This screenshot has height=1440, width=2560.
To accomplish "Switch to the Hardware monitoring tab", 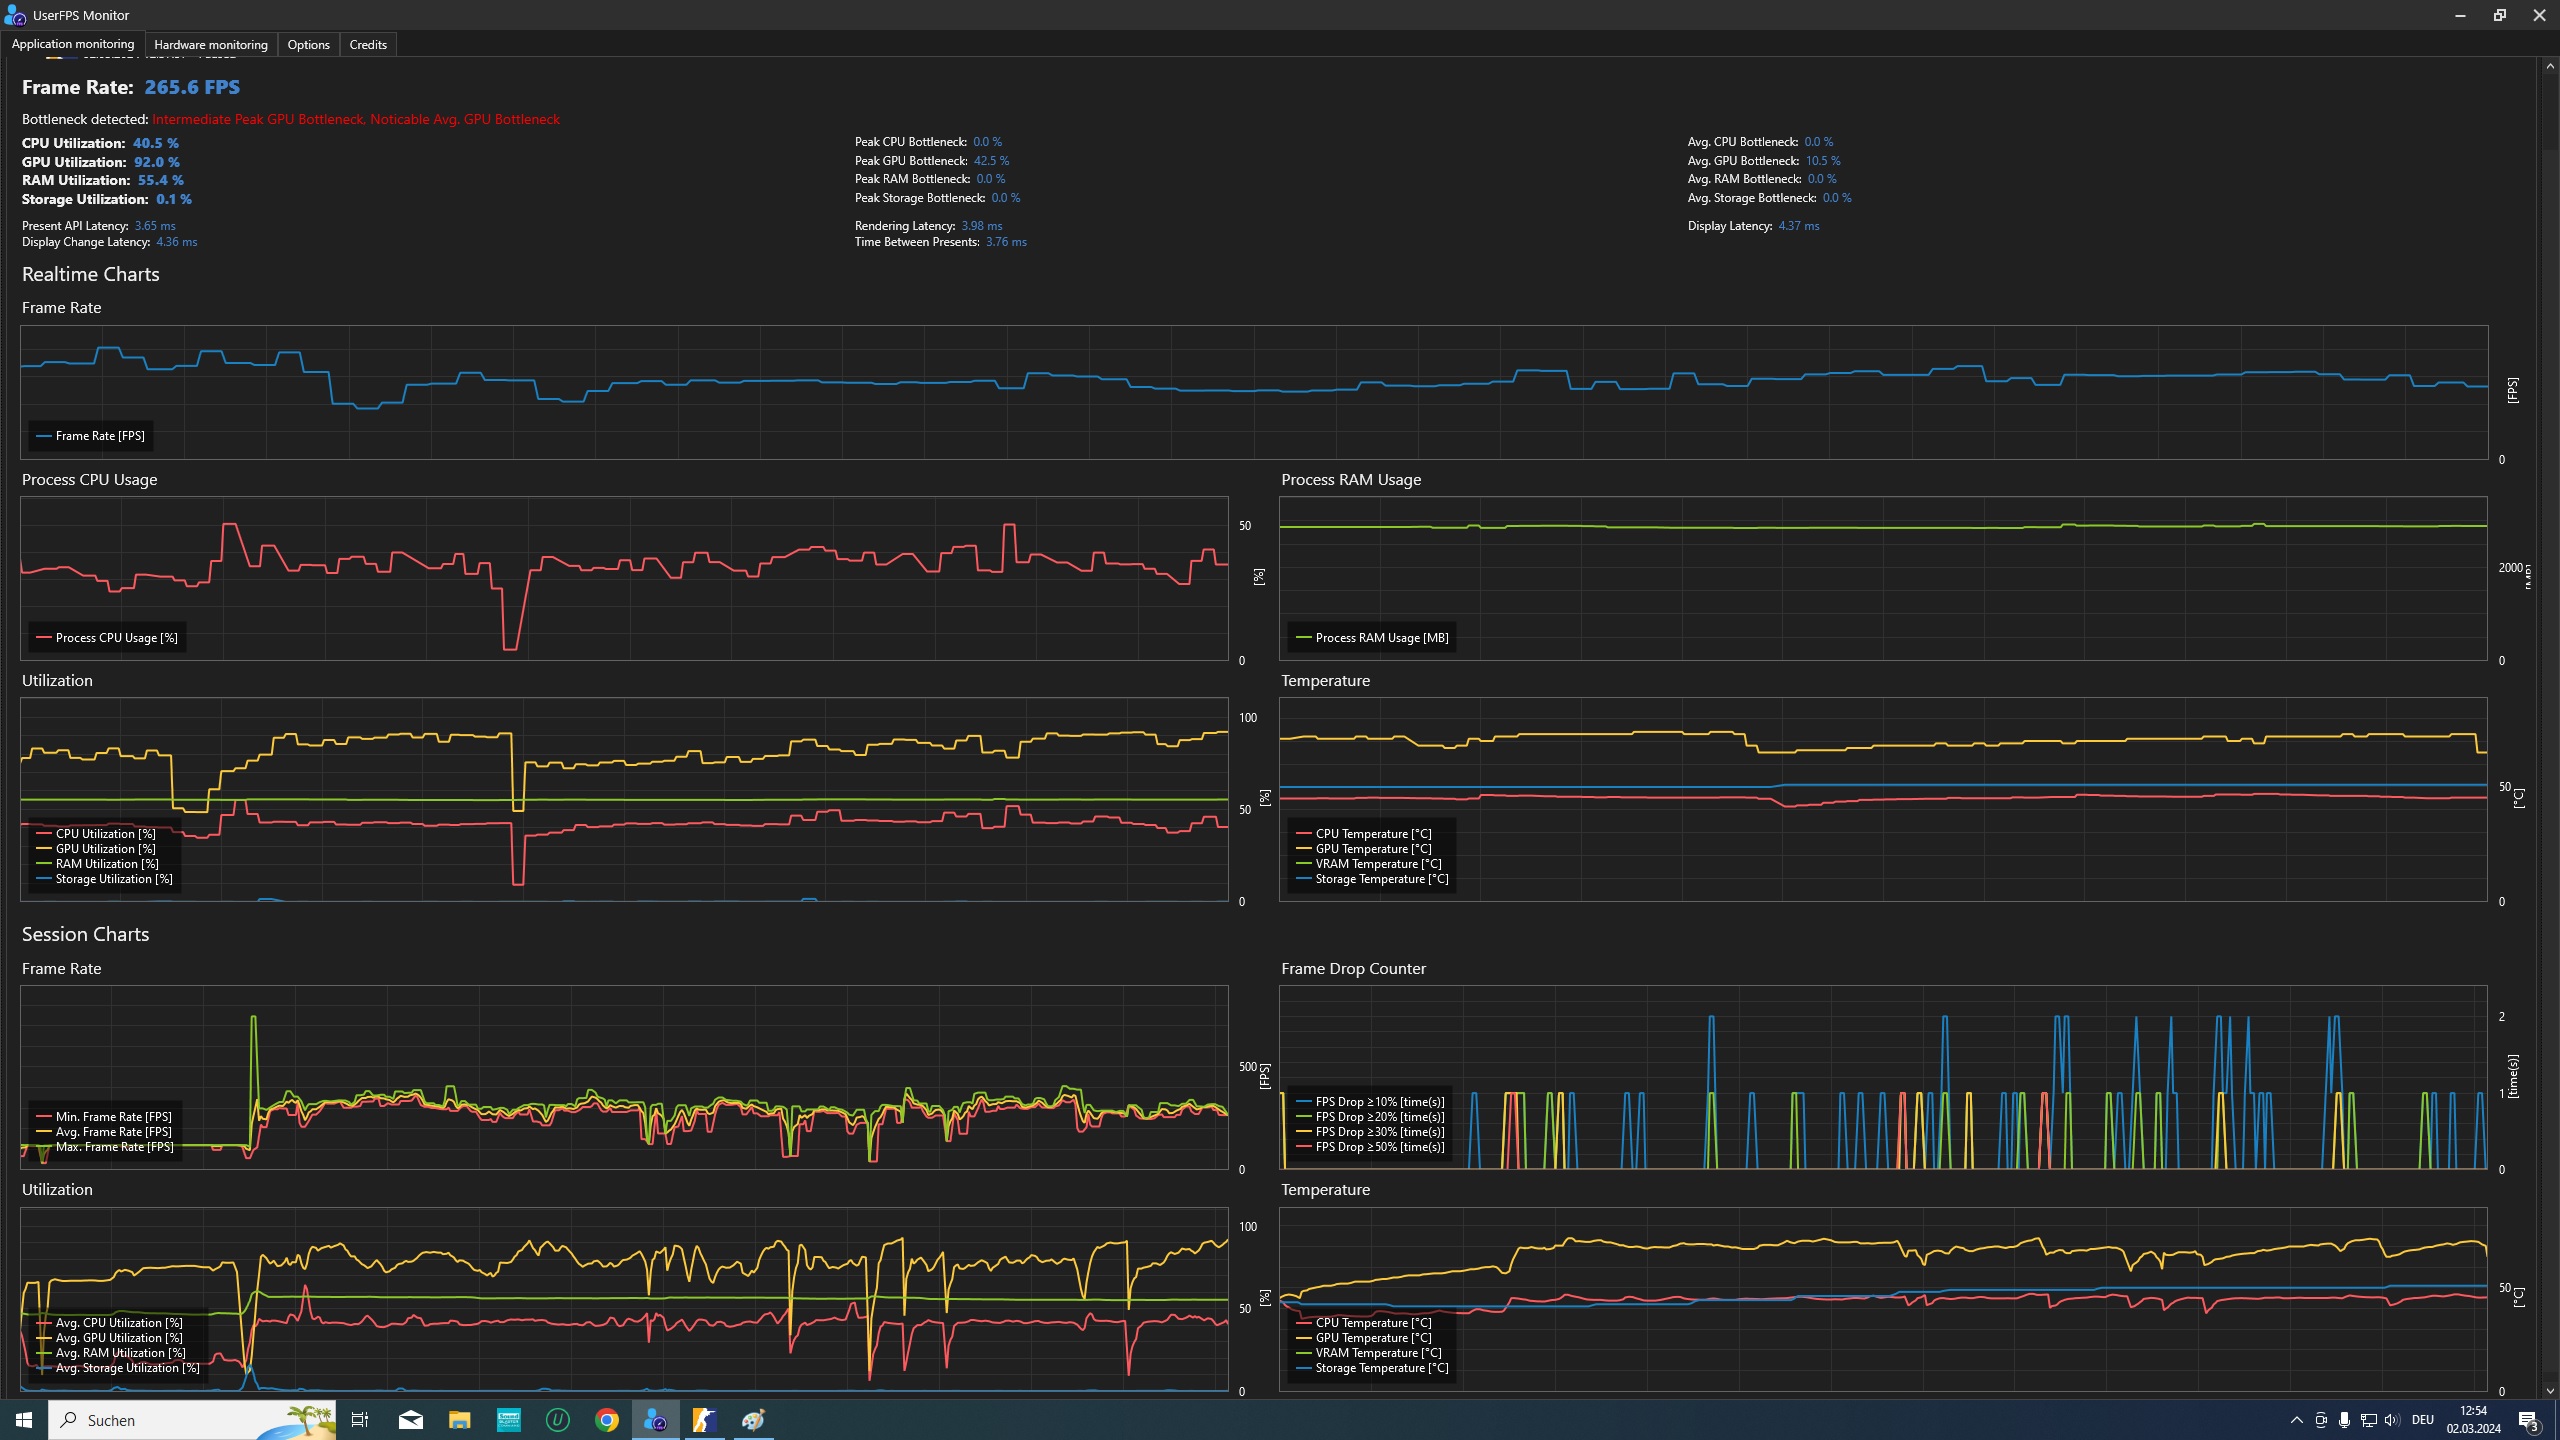I will [x=210, y=44].
